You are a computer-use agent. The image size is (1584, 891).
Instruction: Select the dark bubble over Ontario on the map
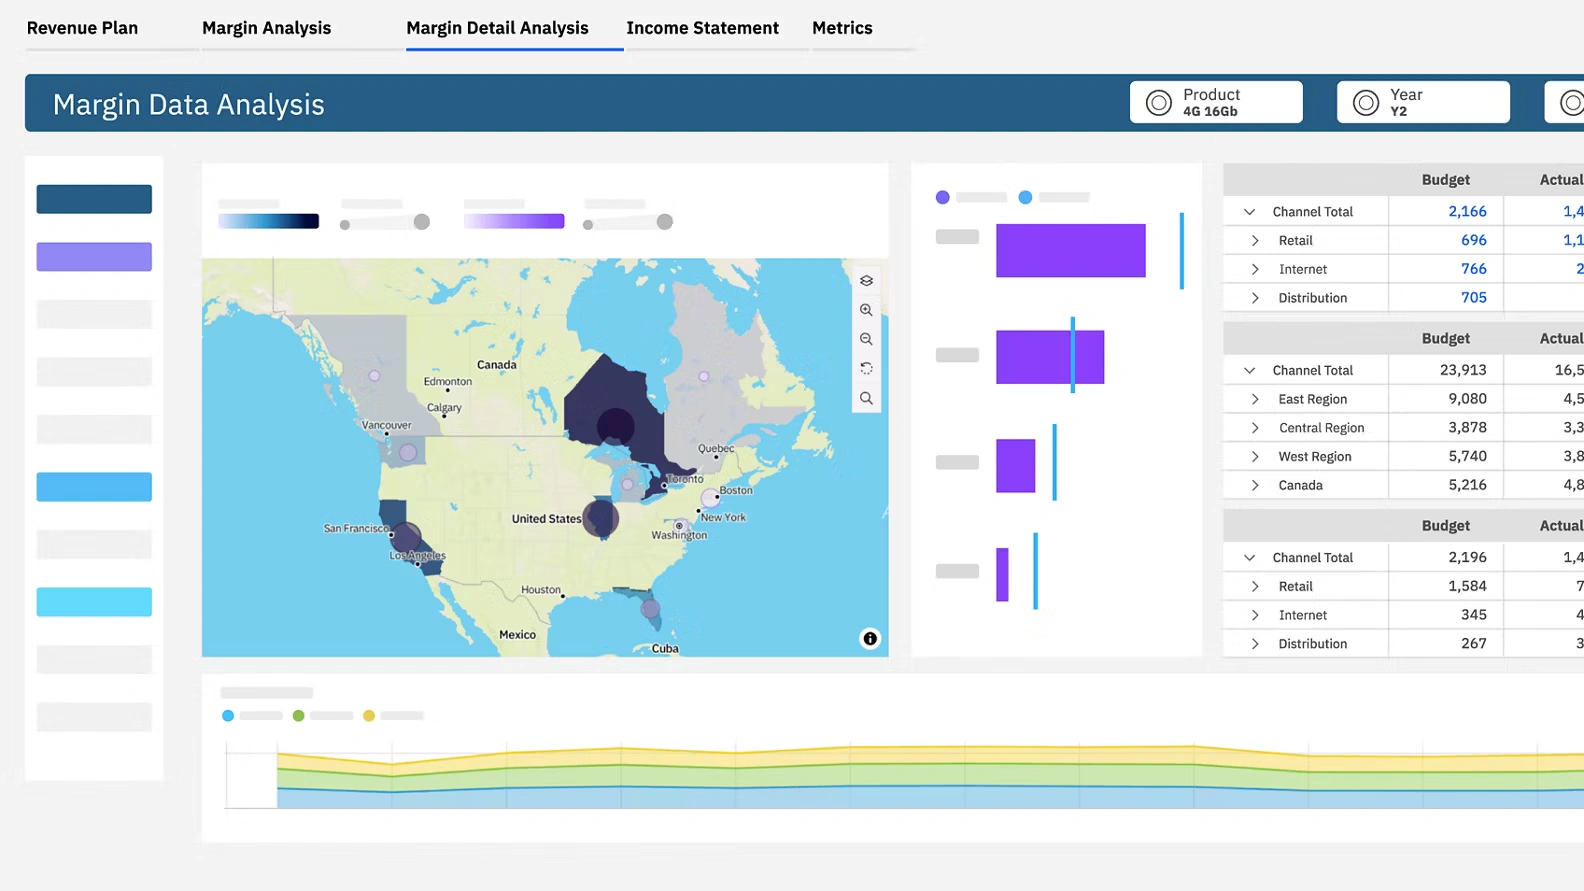pyautogui.click(x=615, y=426)
